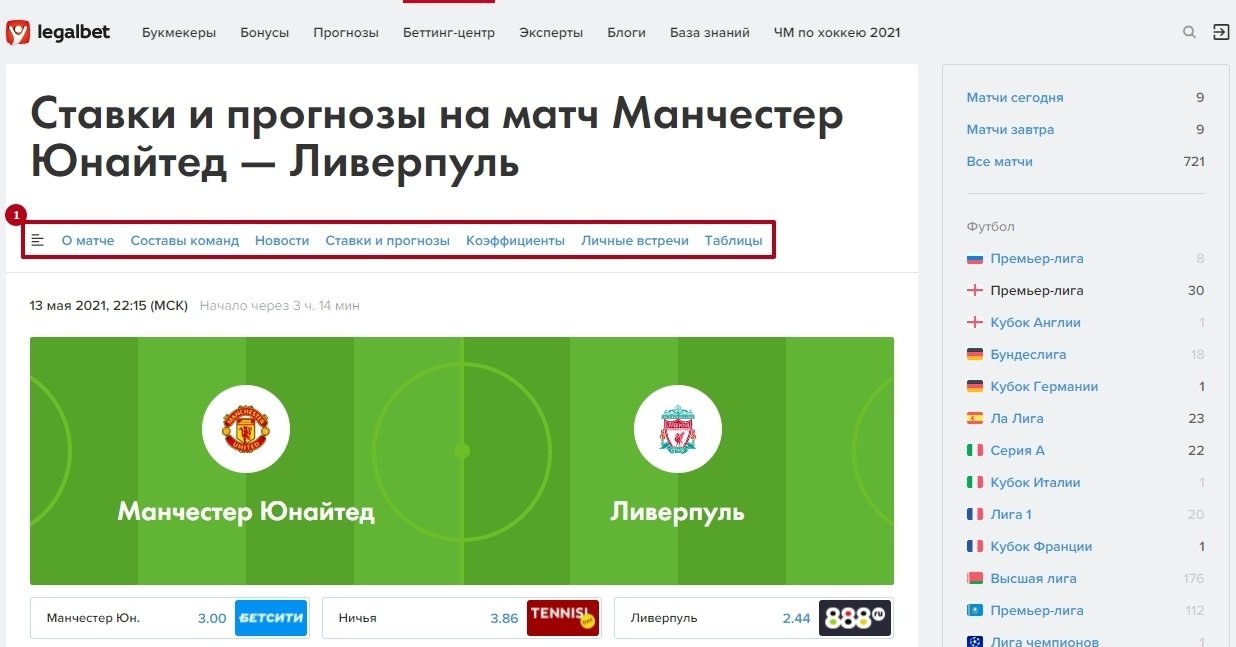The image size is (1236, 647).
Task: Open the 888.ru bookmaker logo
Action: pyautogui.click(x=854, y=618)
